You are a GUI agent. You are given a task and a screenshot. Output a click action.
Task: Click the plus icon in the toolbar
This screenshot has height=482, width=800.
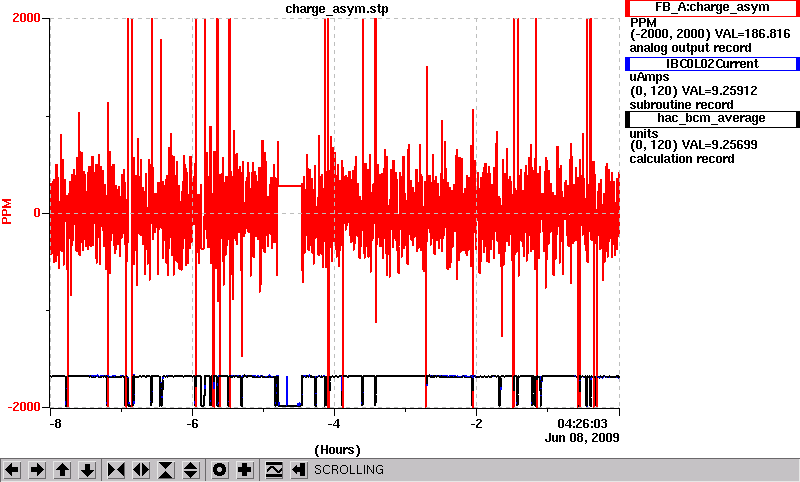click(x=245, y=470)
